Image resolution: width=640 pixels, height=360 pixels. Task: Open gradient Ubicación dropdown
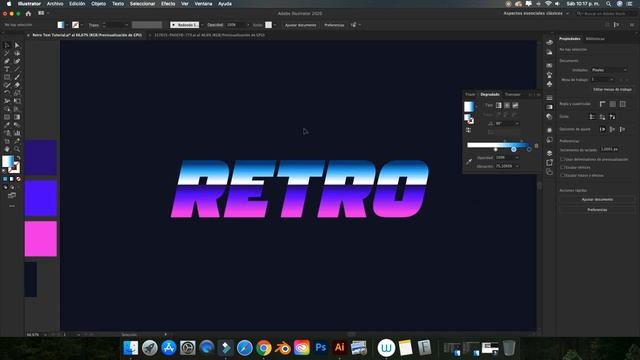coord(517,166)
